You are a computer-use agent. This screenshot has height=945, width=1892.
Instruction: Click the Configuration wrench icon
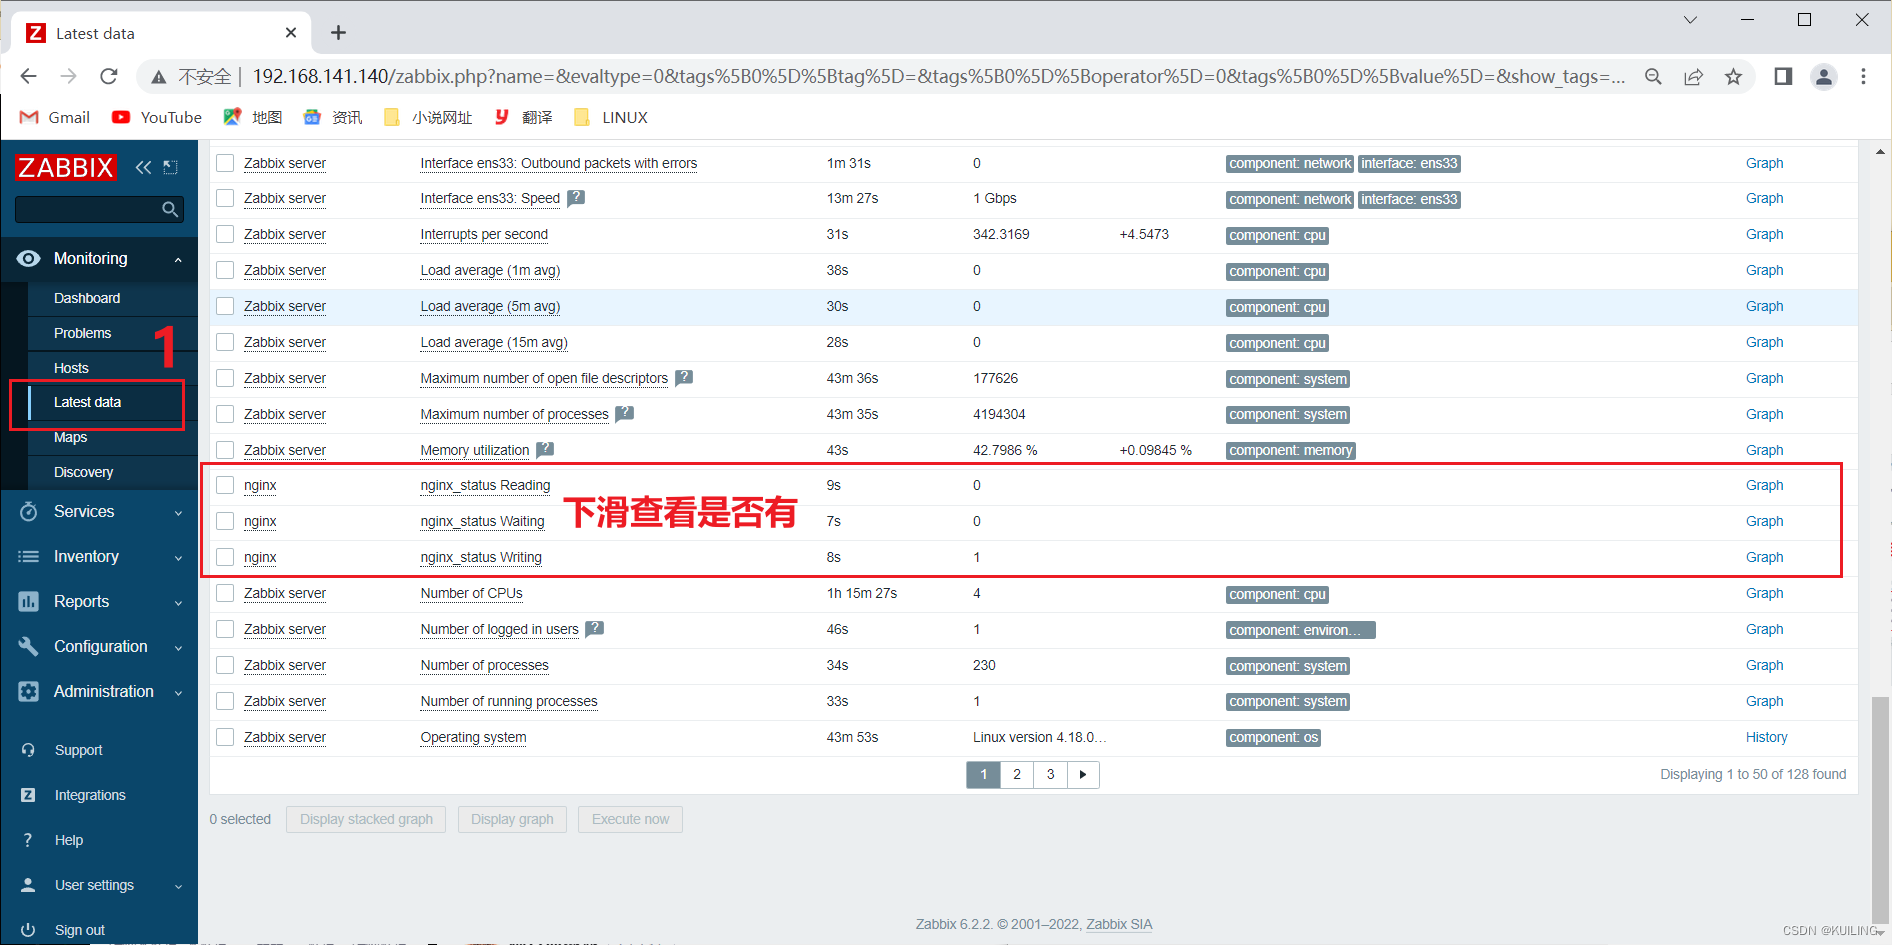[x=29, y=646]
